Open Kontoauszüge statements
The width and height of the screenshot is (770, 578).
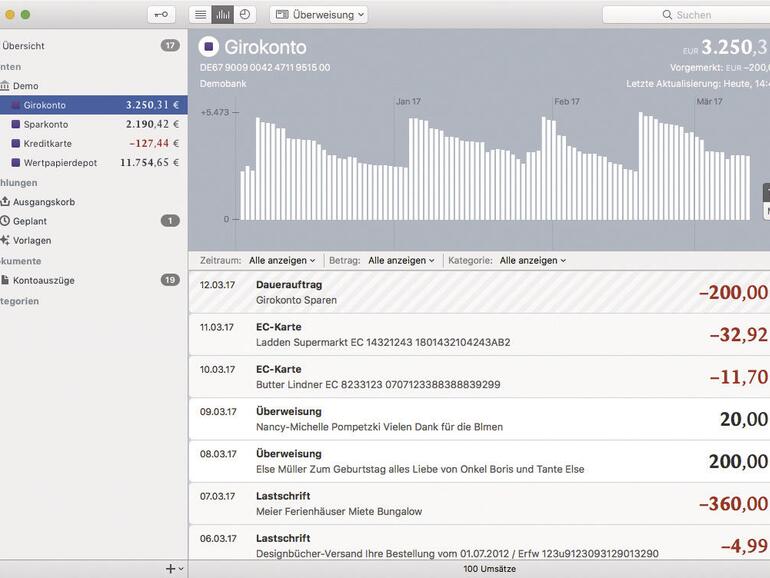pos(93,280)
